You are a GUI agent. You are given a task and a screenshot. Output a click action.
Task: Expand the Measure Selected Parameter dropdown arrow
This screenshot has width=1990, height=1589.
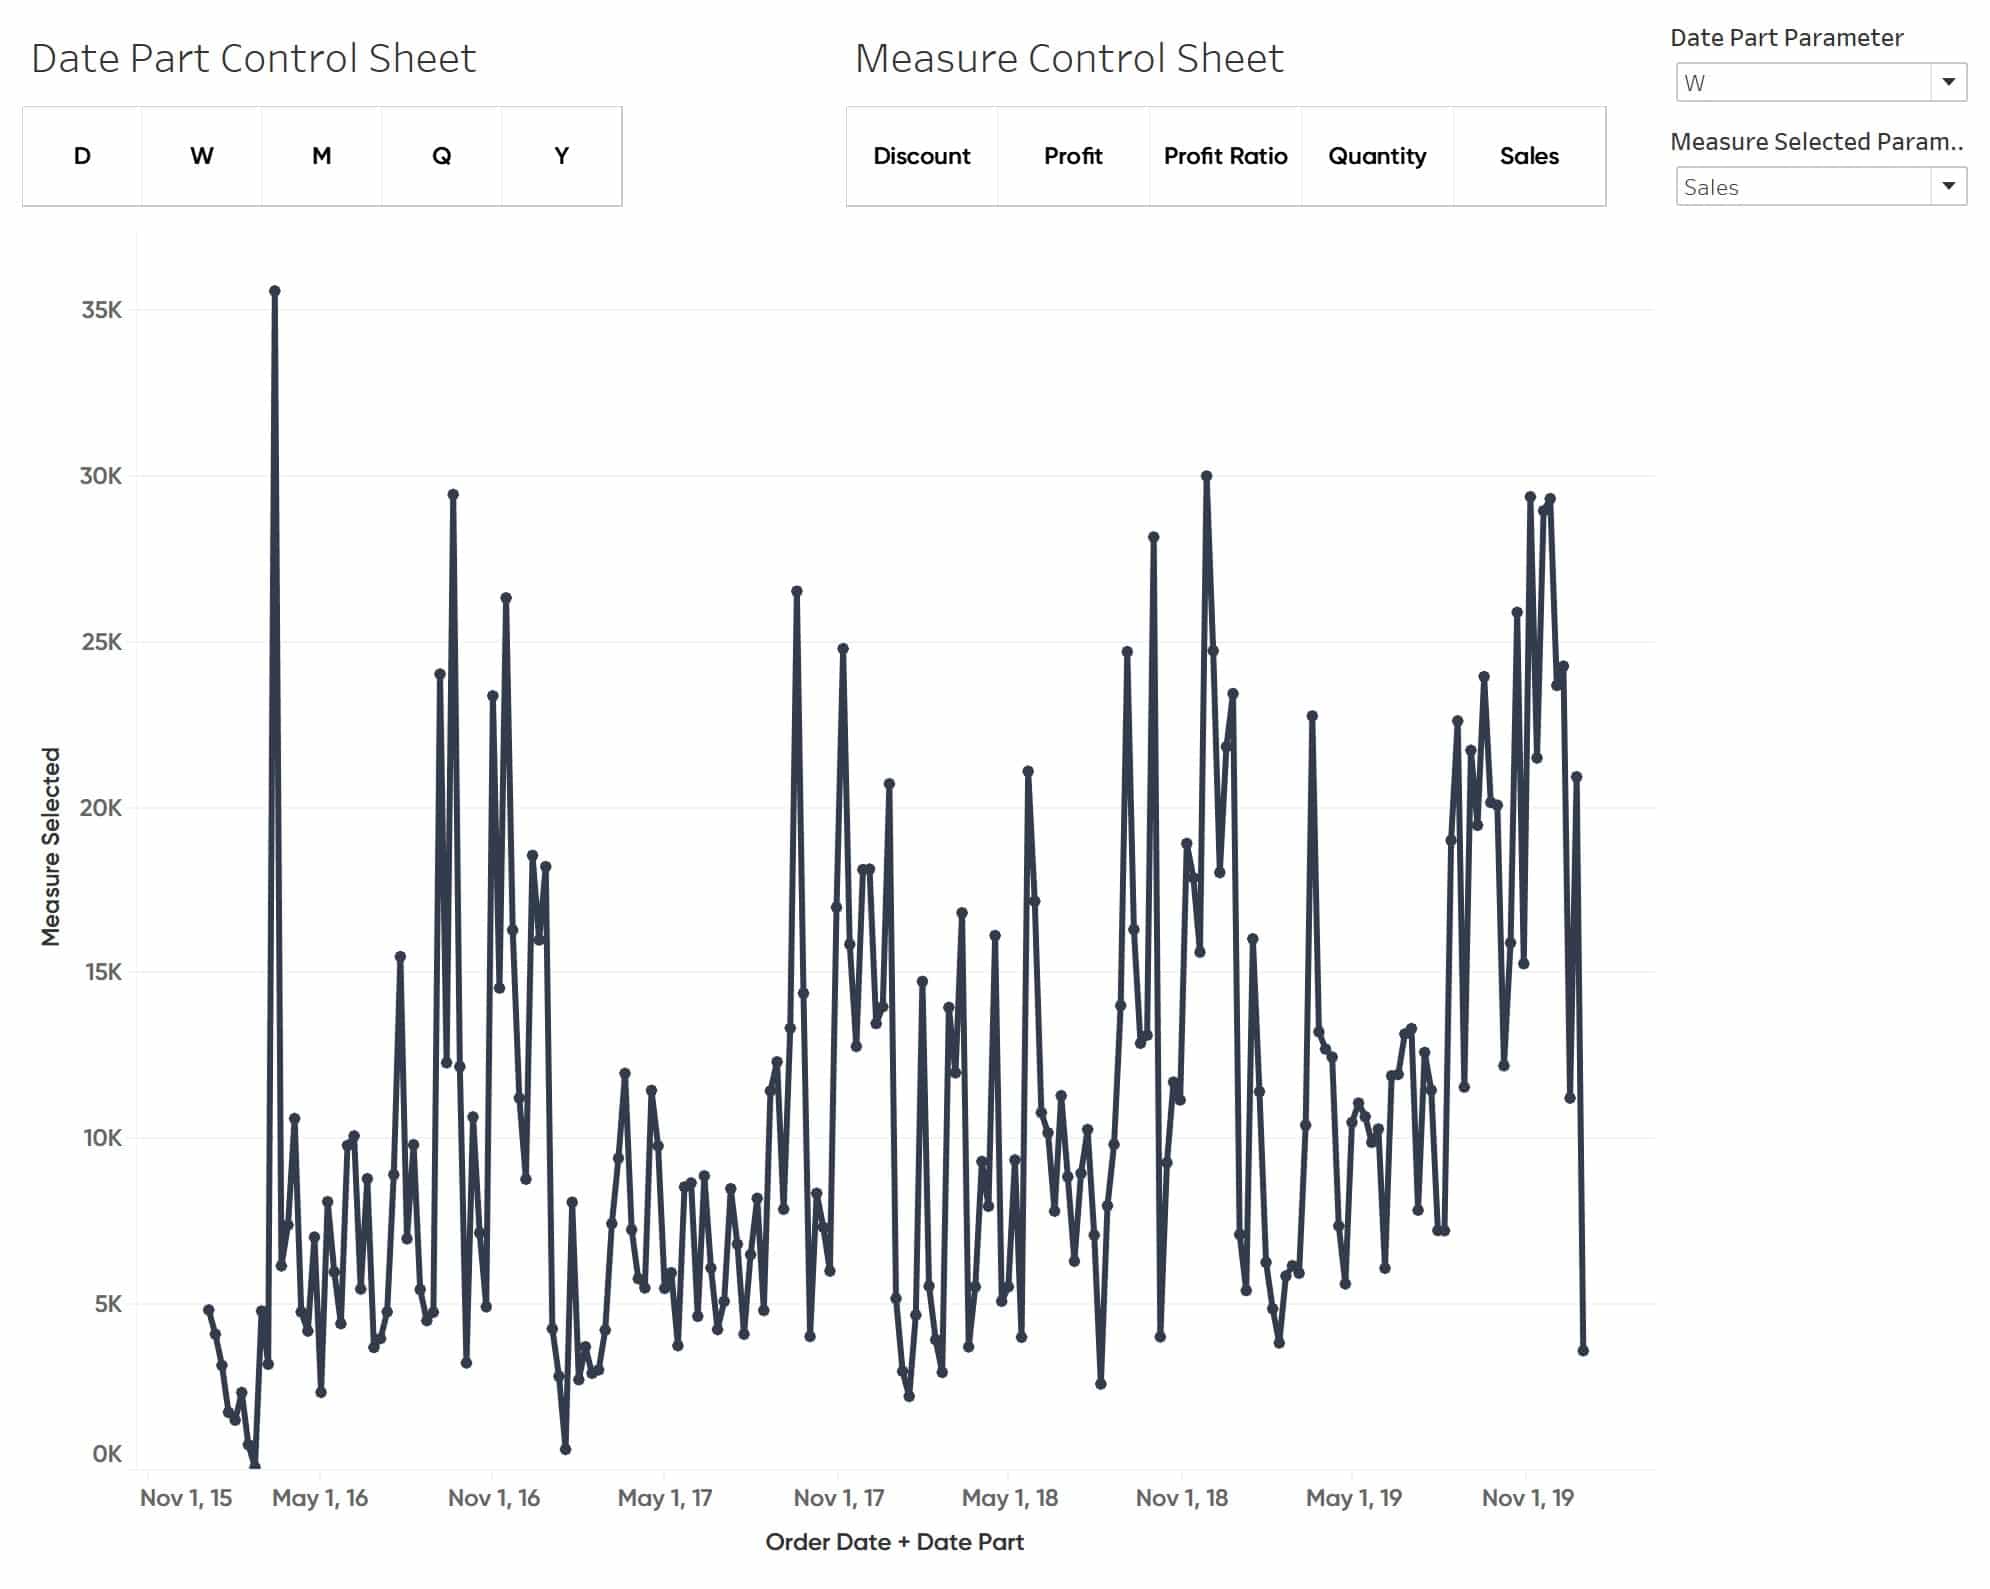pyautogui.click(x=1948, y=186)
